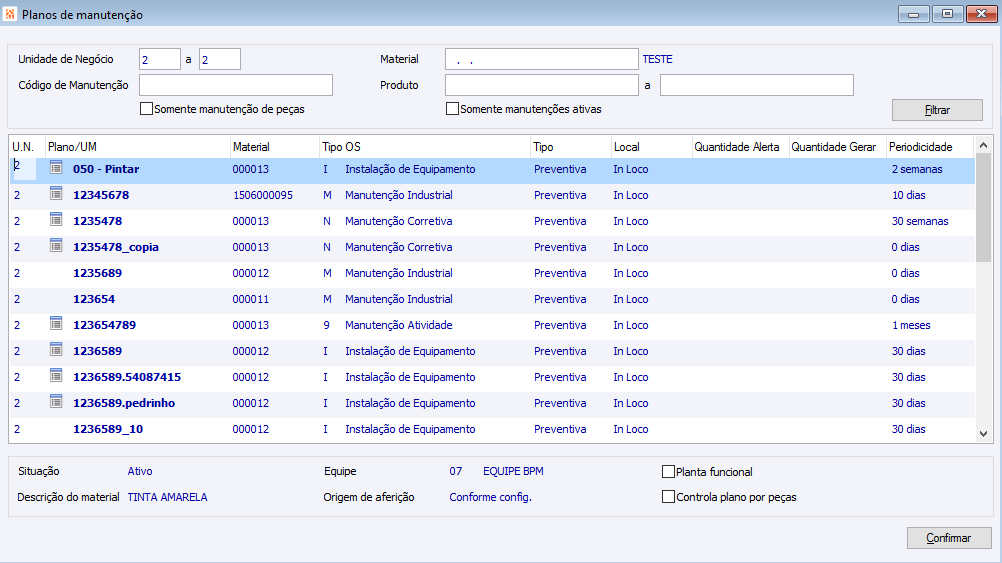Click the application icon in title bar

click(x=10, y=14)
